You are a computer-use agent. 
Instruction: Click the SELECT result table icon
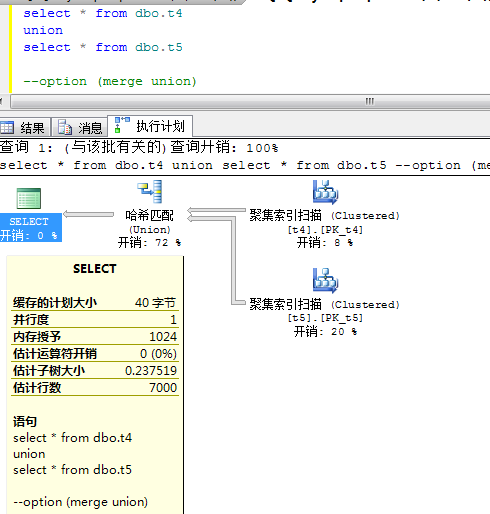(x=29, y=198)
